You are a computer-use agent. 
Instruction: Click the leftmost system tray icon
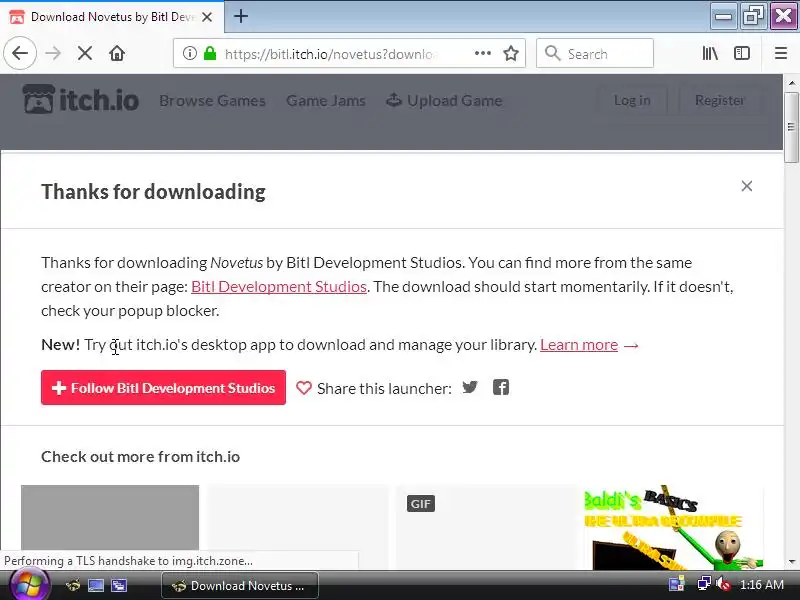click(677, 583)
